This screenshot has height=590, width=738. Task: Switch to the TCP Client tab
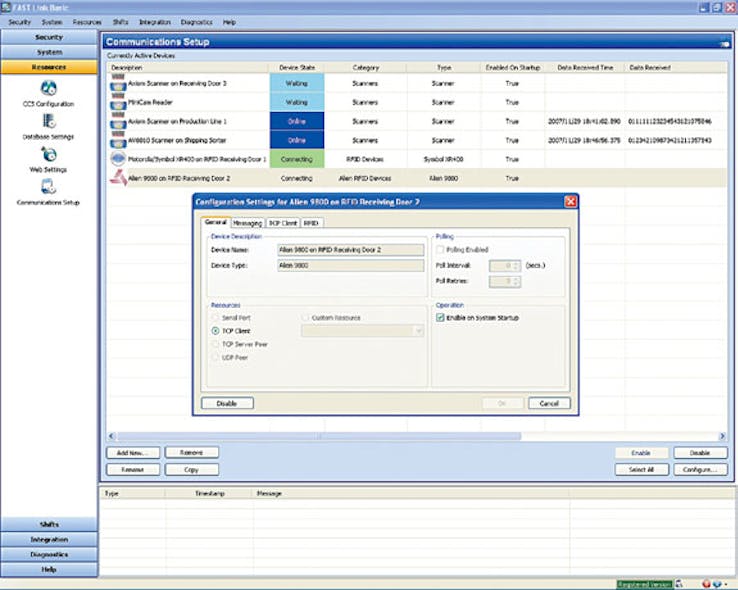(x=283, y=223)
